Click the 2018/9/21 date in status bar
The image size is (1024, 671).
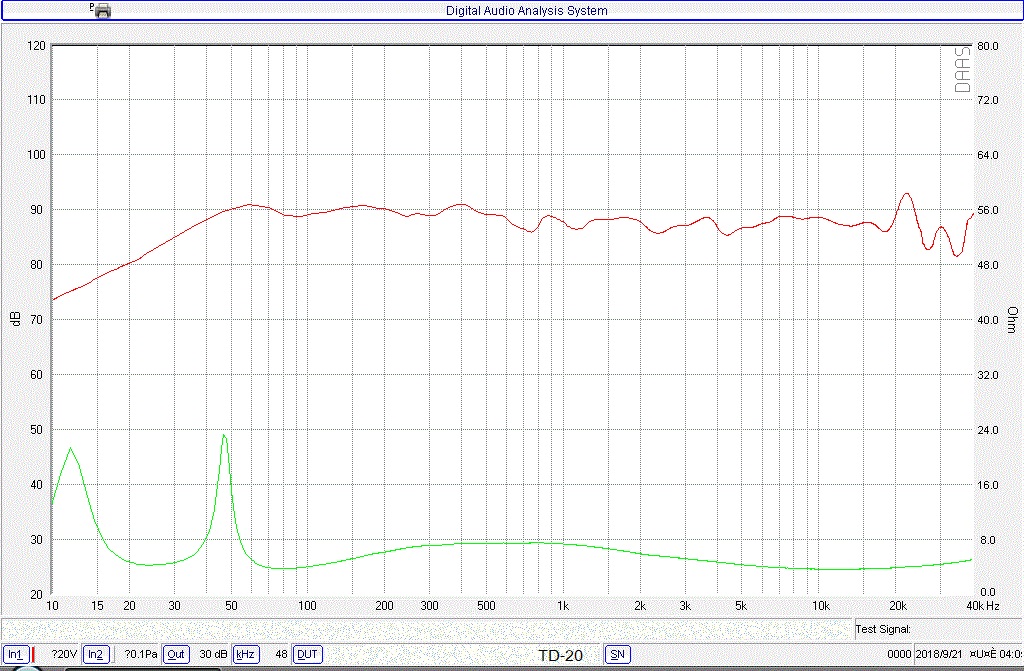(x=939, y=655)
